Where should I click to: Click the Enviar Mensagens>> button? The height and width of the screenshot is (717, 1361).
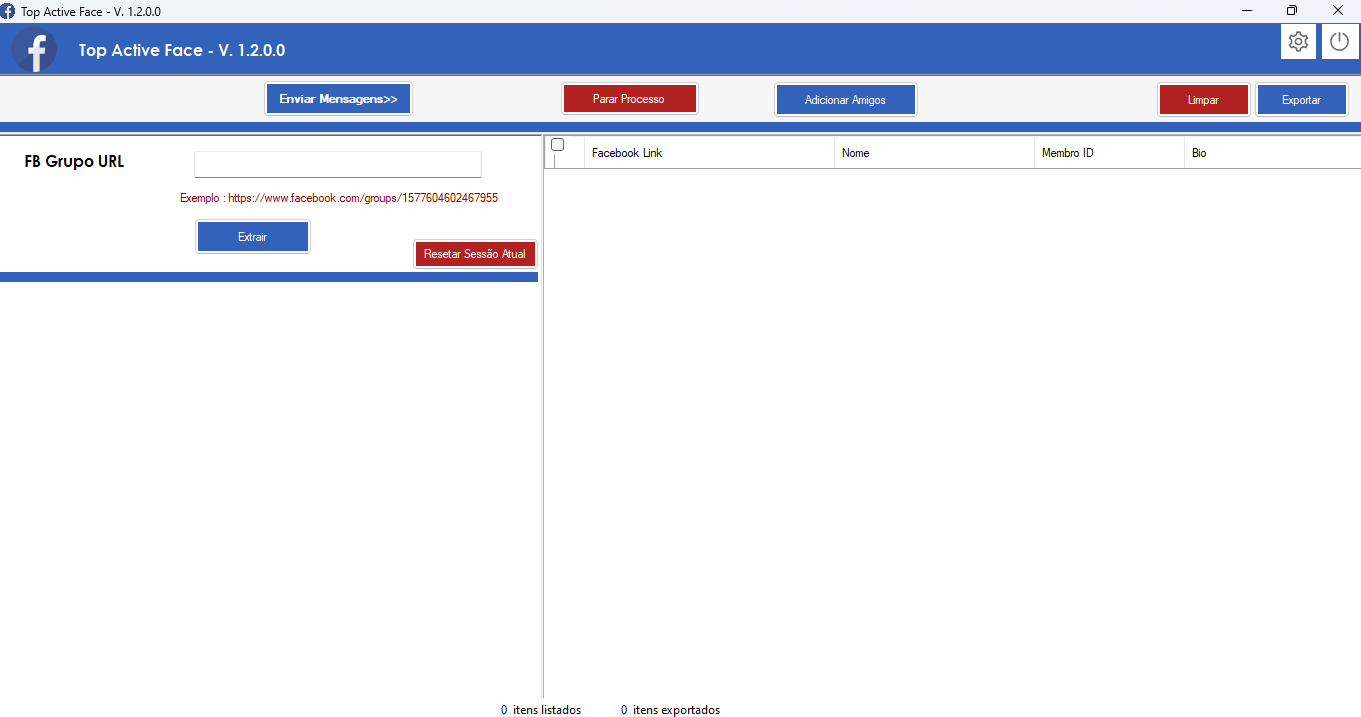pyautogui.click(x=338, y=99)
